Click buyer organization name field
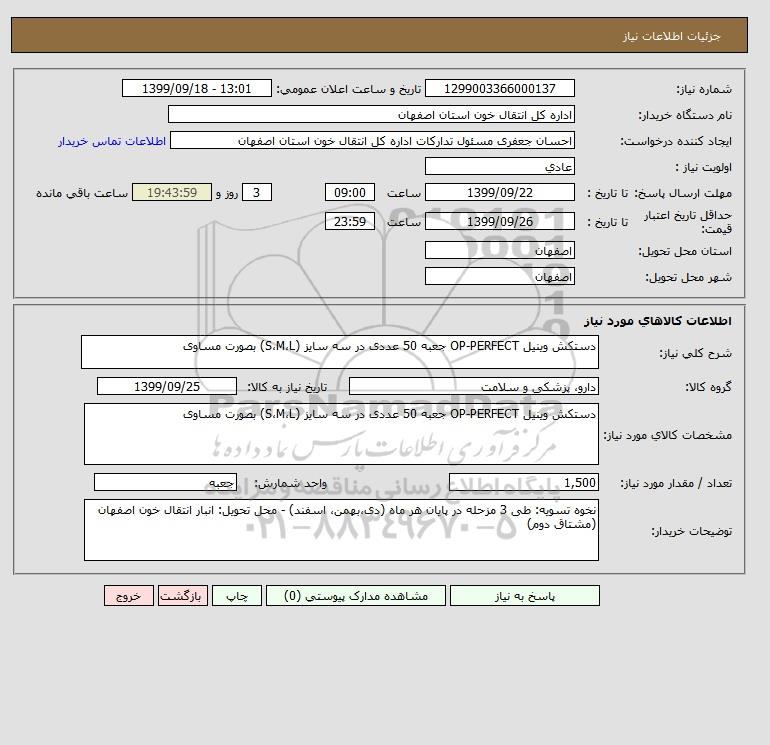This screenshot has height=745, width=770. (371, 114)
